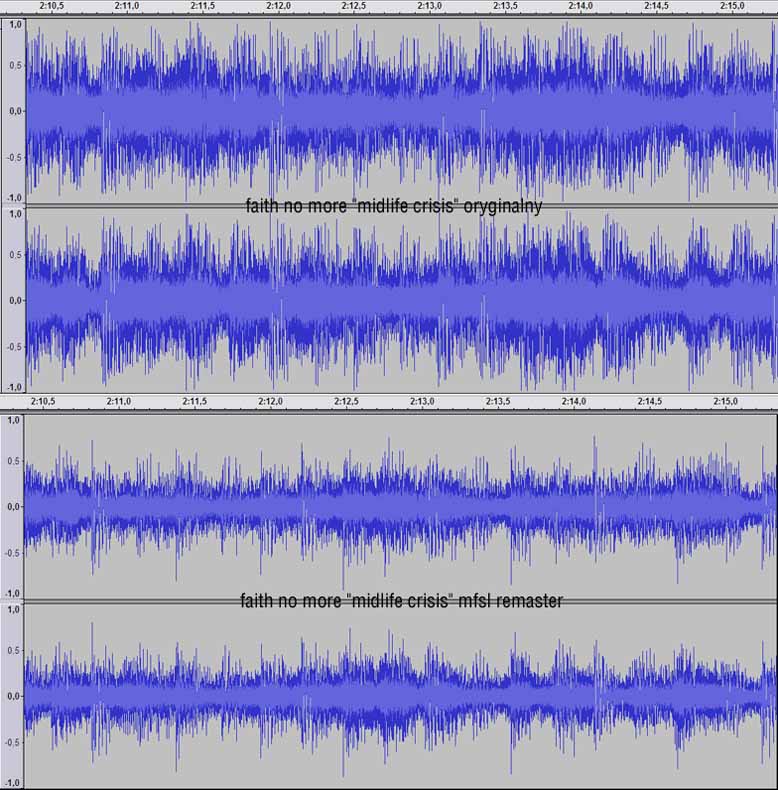
Task: Click the -0,5 scale label of original's second channel
Action: click(x=14, y=347)
